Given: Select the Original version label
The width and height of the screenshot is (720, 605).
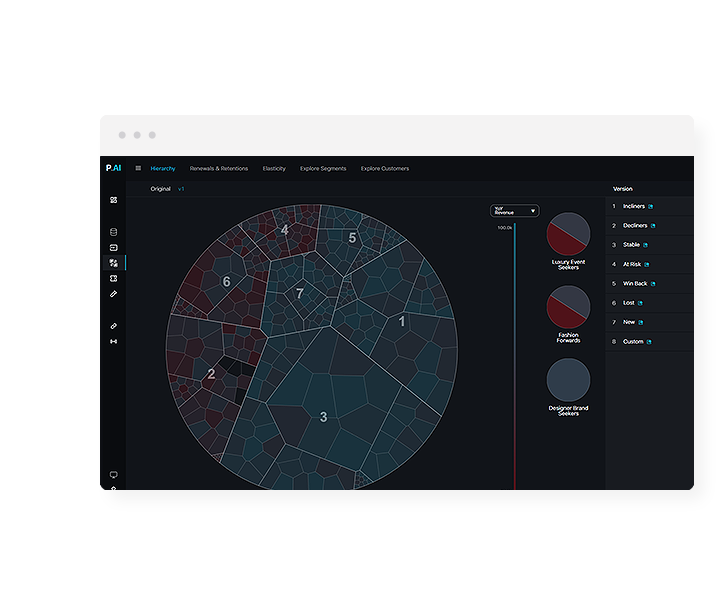Looking at the screenshot, I should (x=161, y=188).
